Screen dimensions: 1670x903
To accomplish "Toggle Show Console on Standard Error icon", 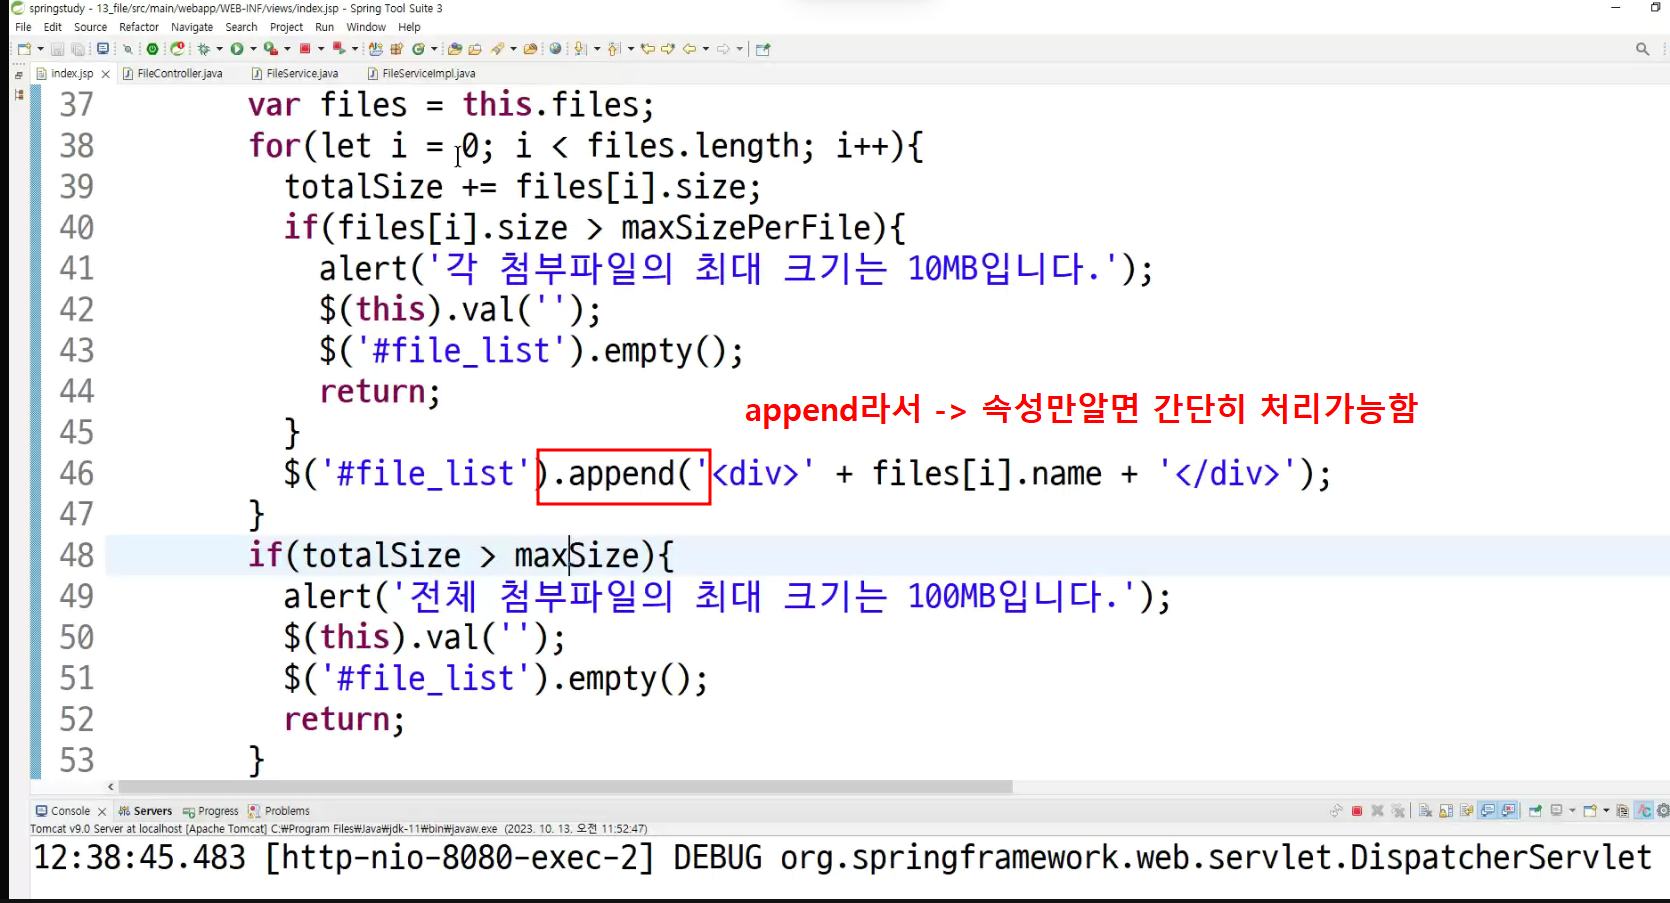I will point(1508,811).
